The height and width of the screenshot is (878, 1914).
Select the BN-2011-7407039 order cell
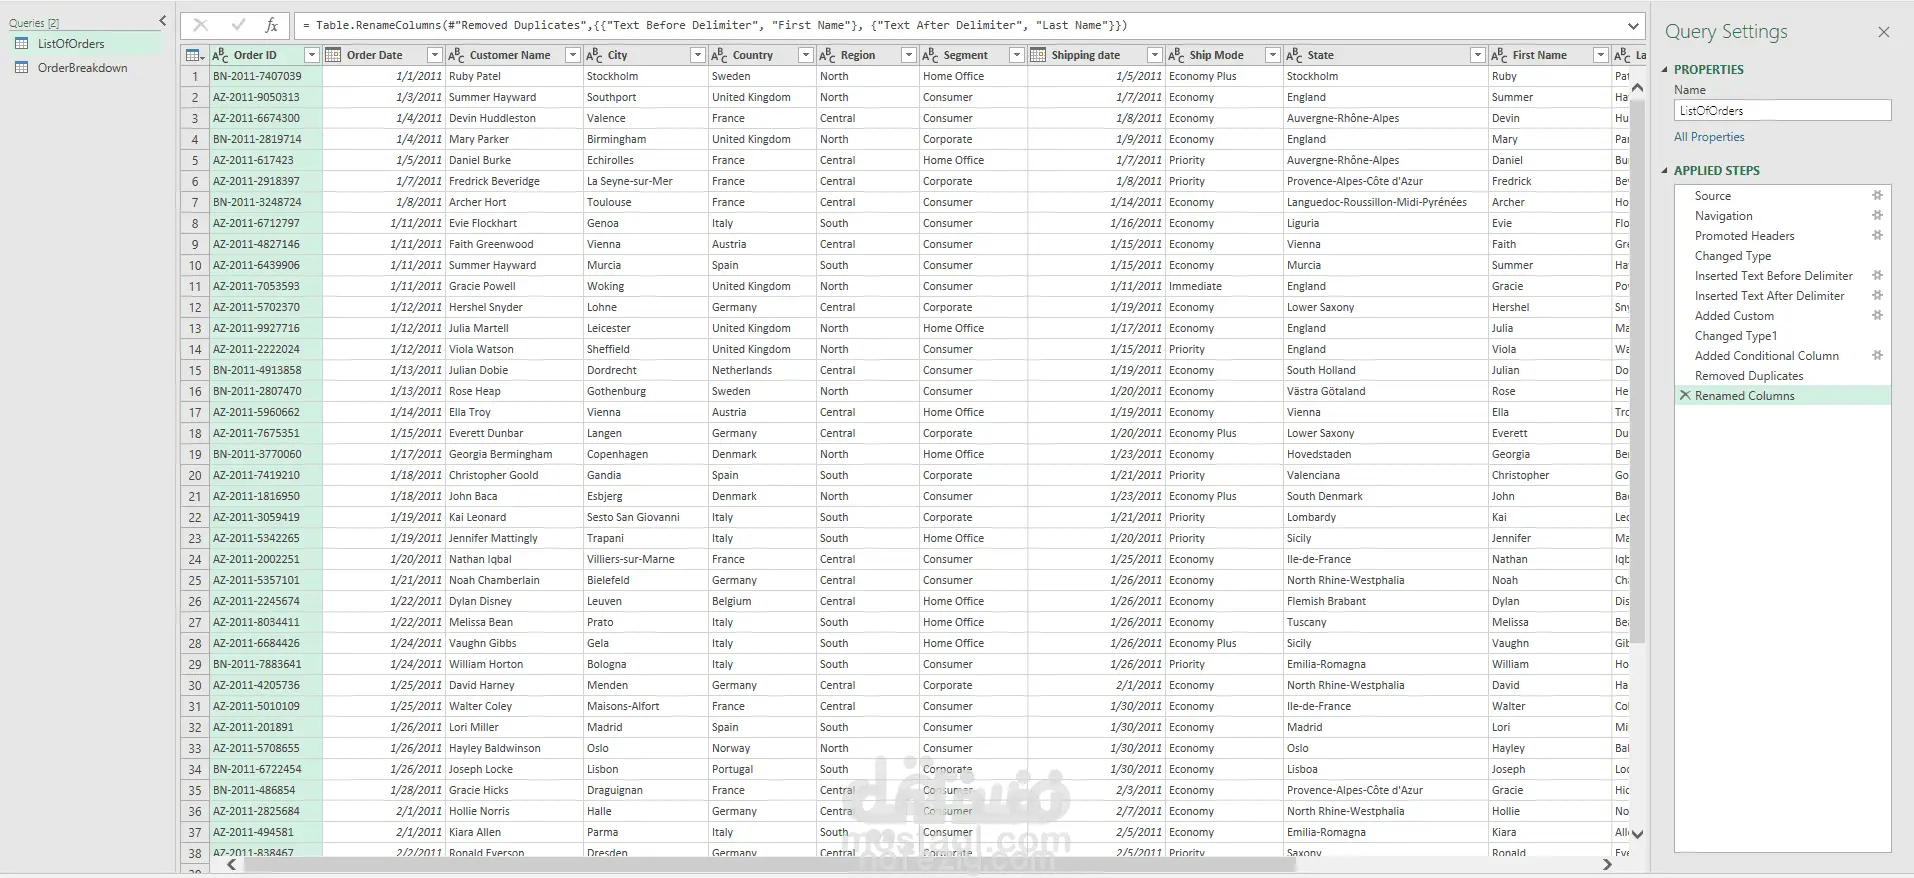(x=265, y=76)
